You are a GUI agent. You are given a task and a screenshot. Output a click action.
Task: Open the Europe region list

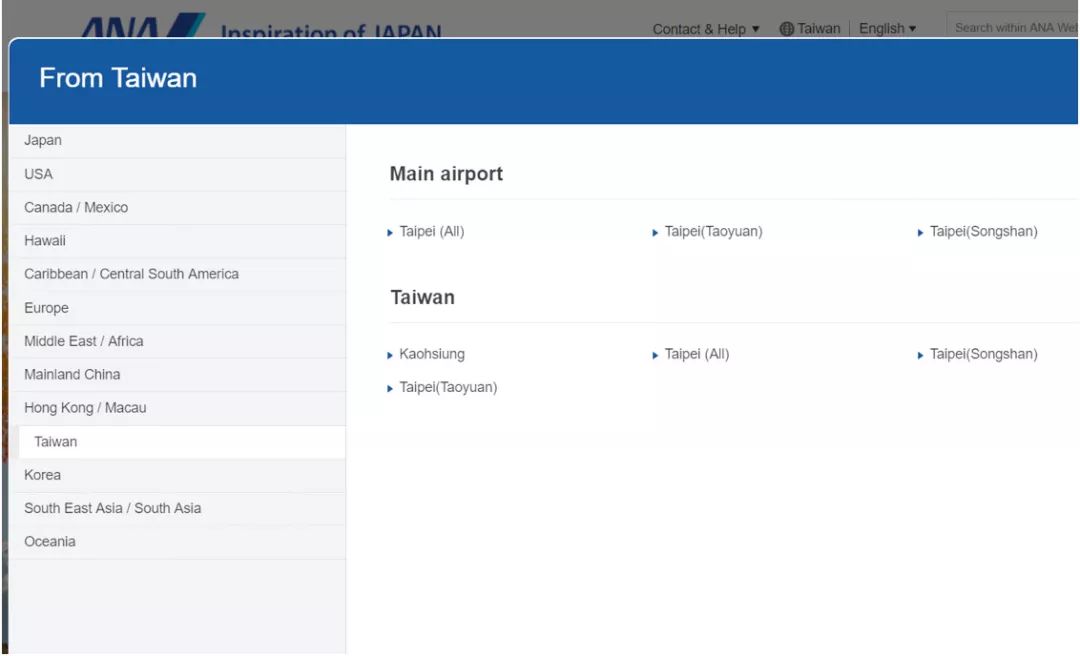[x=46, y=308]
